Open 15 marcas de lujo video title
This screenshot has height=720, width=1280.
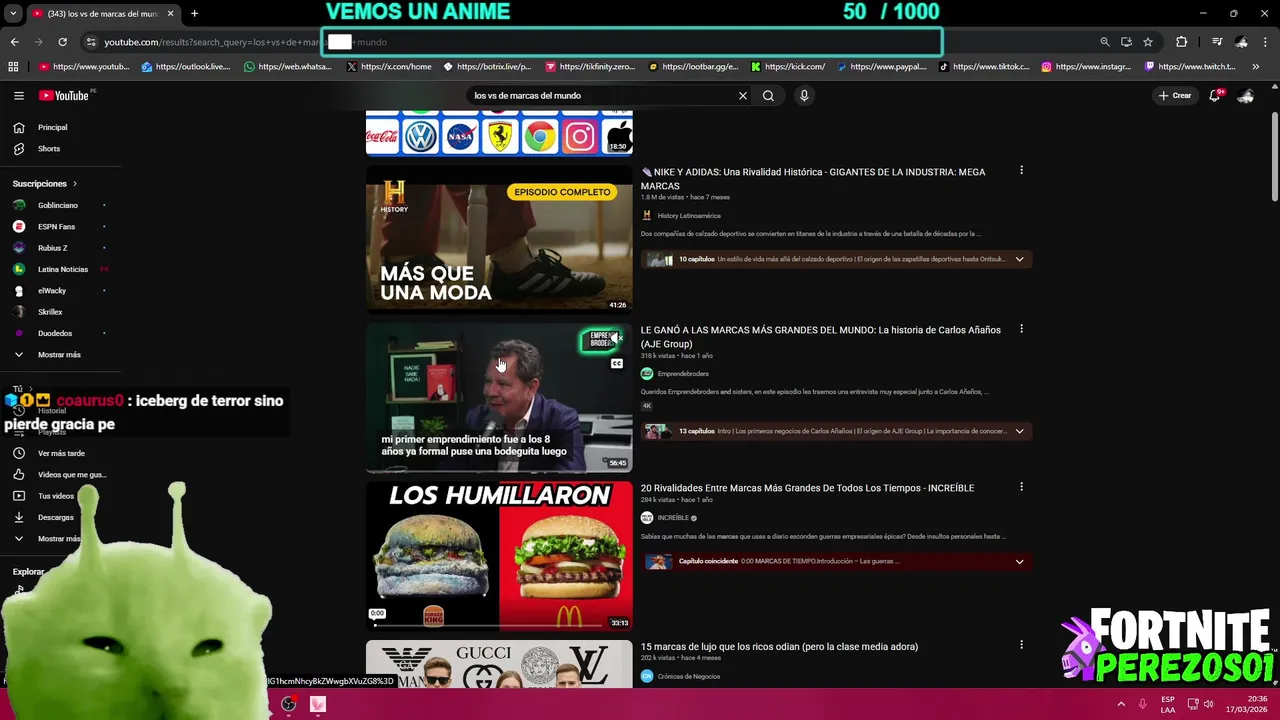(779, 647)
